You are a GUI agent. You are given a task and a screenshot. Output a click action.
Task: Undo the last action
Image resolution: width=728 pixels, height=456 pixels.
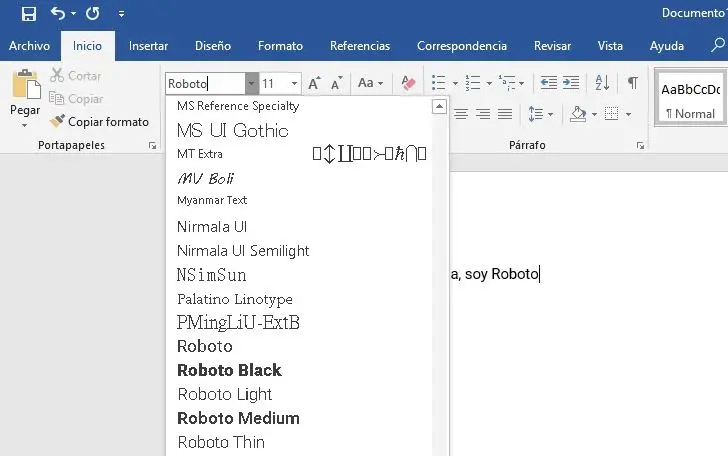[58, 13]
